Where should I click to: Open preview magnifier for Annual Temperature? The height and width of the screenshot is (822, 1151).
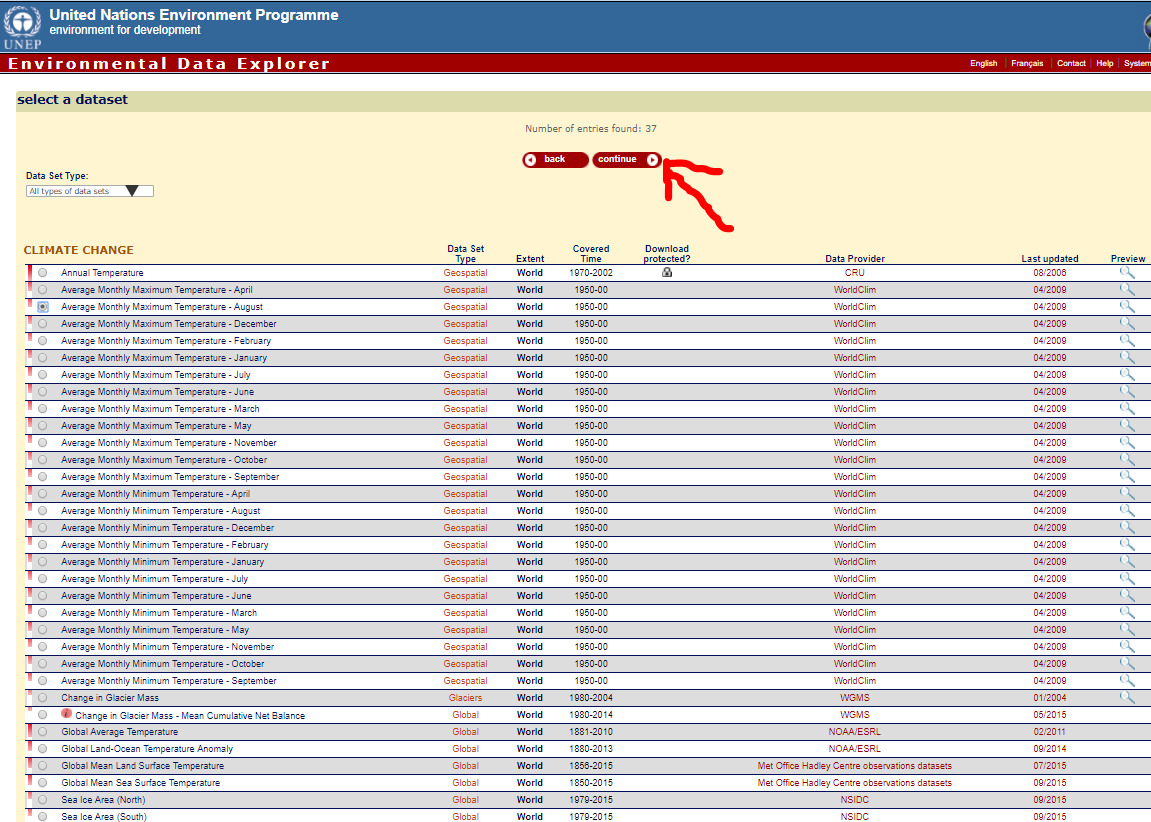pyautogui.click(x=1127, y=272)
